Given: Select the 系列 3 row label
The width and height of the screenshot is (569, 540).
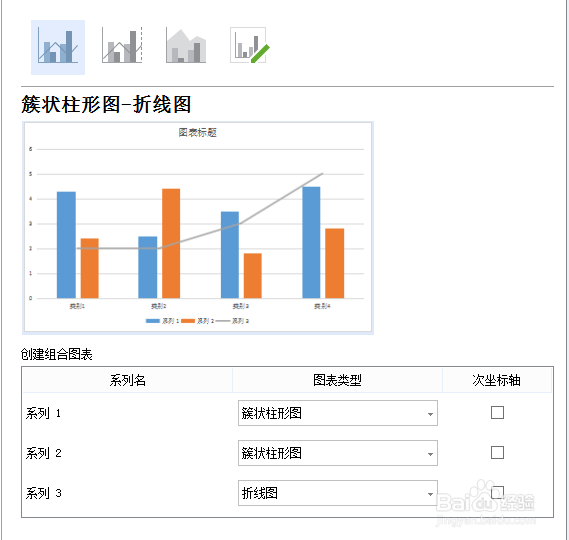Looking at the screenshot, I should [43, 493].
